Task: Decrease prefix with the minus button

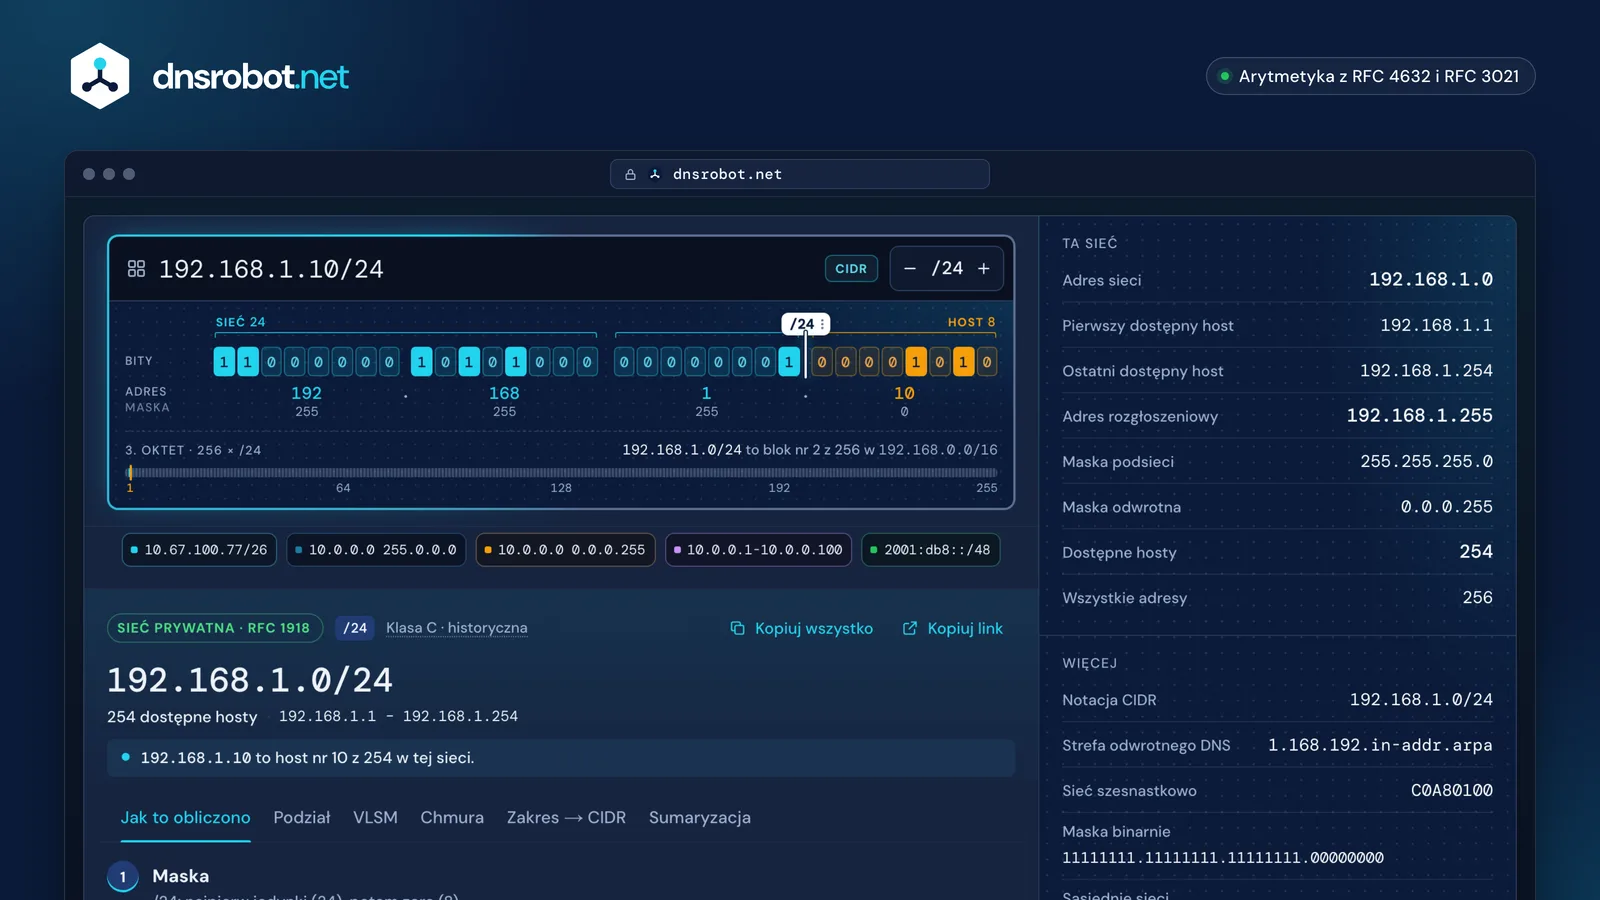Action: pyautogui.click(x=910, y=268)
